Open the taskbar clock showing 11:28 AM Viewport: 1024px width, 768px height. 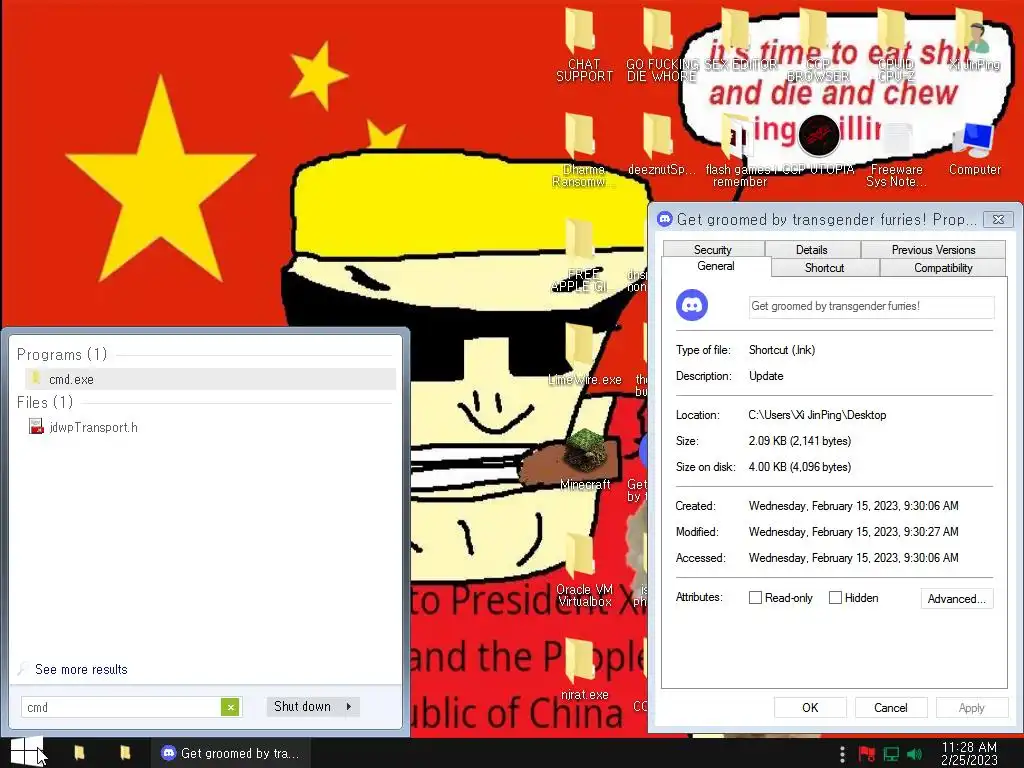click(969, 754)
